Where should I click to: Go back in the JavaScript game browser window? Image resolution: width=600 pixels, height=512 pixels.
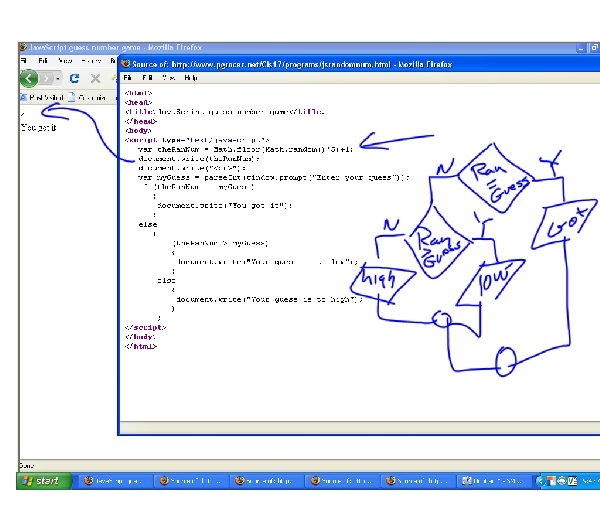point(29,78)
